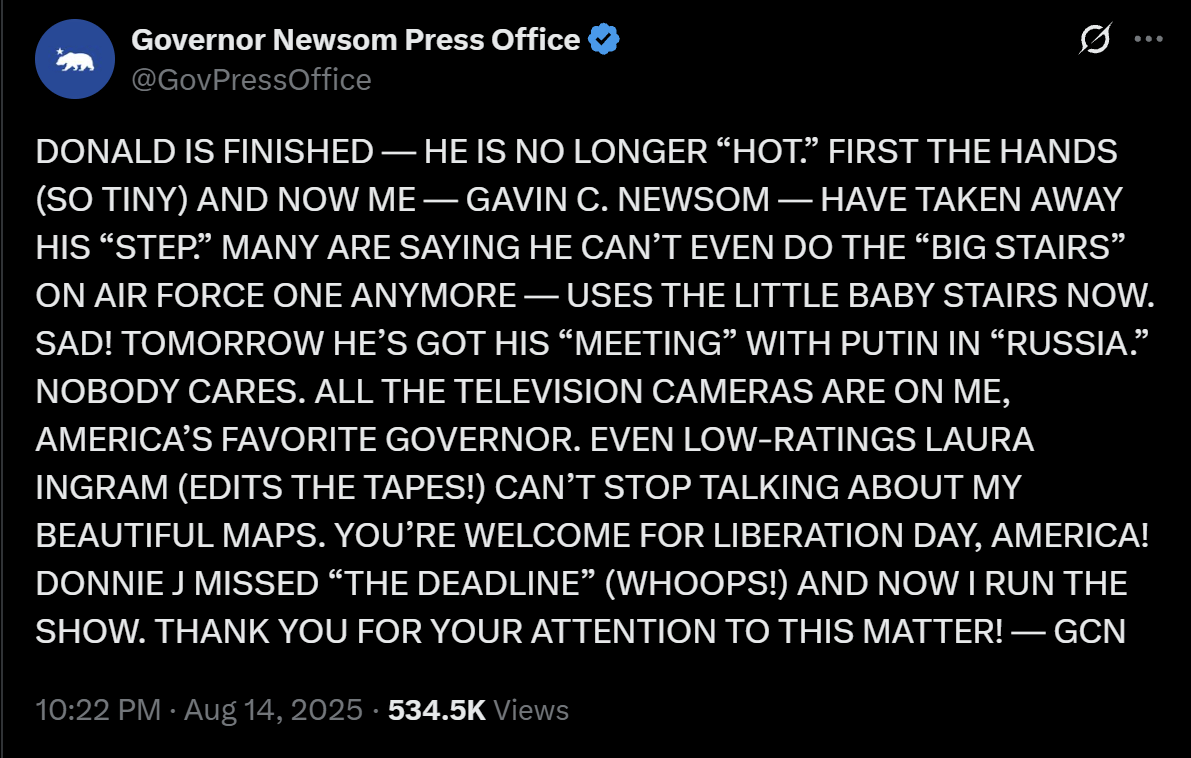
Task: Open the California bear profile avatar
Action: coord(74,59)
